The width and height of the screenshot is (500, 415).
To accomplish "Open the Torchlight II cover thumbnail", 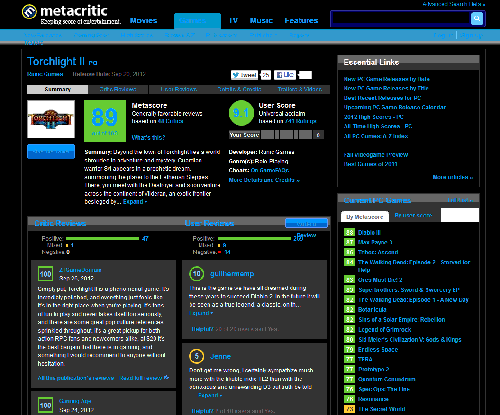I will click(x=51, y=119).
